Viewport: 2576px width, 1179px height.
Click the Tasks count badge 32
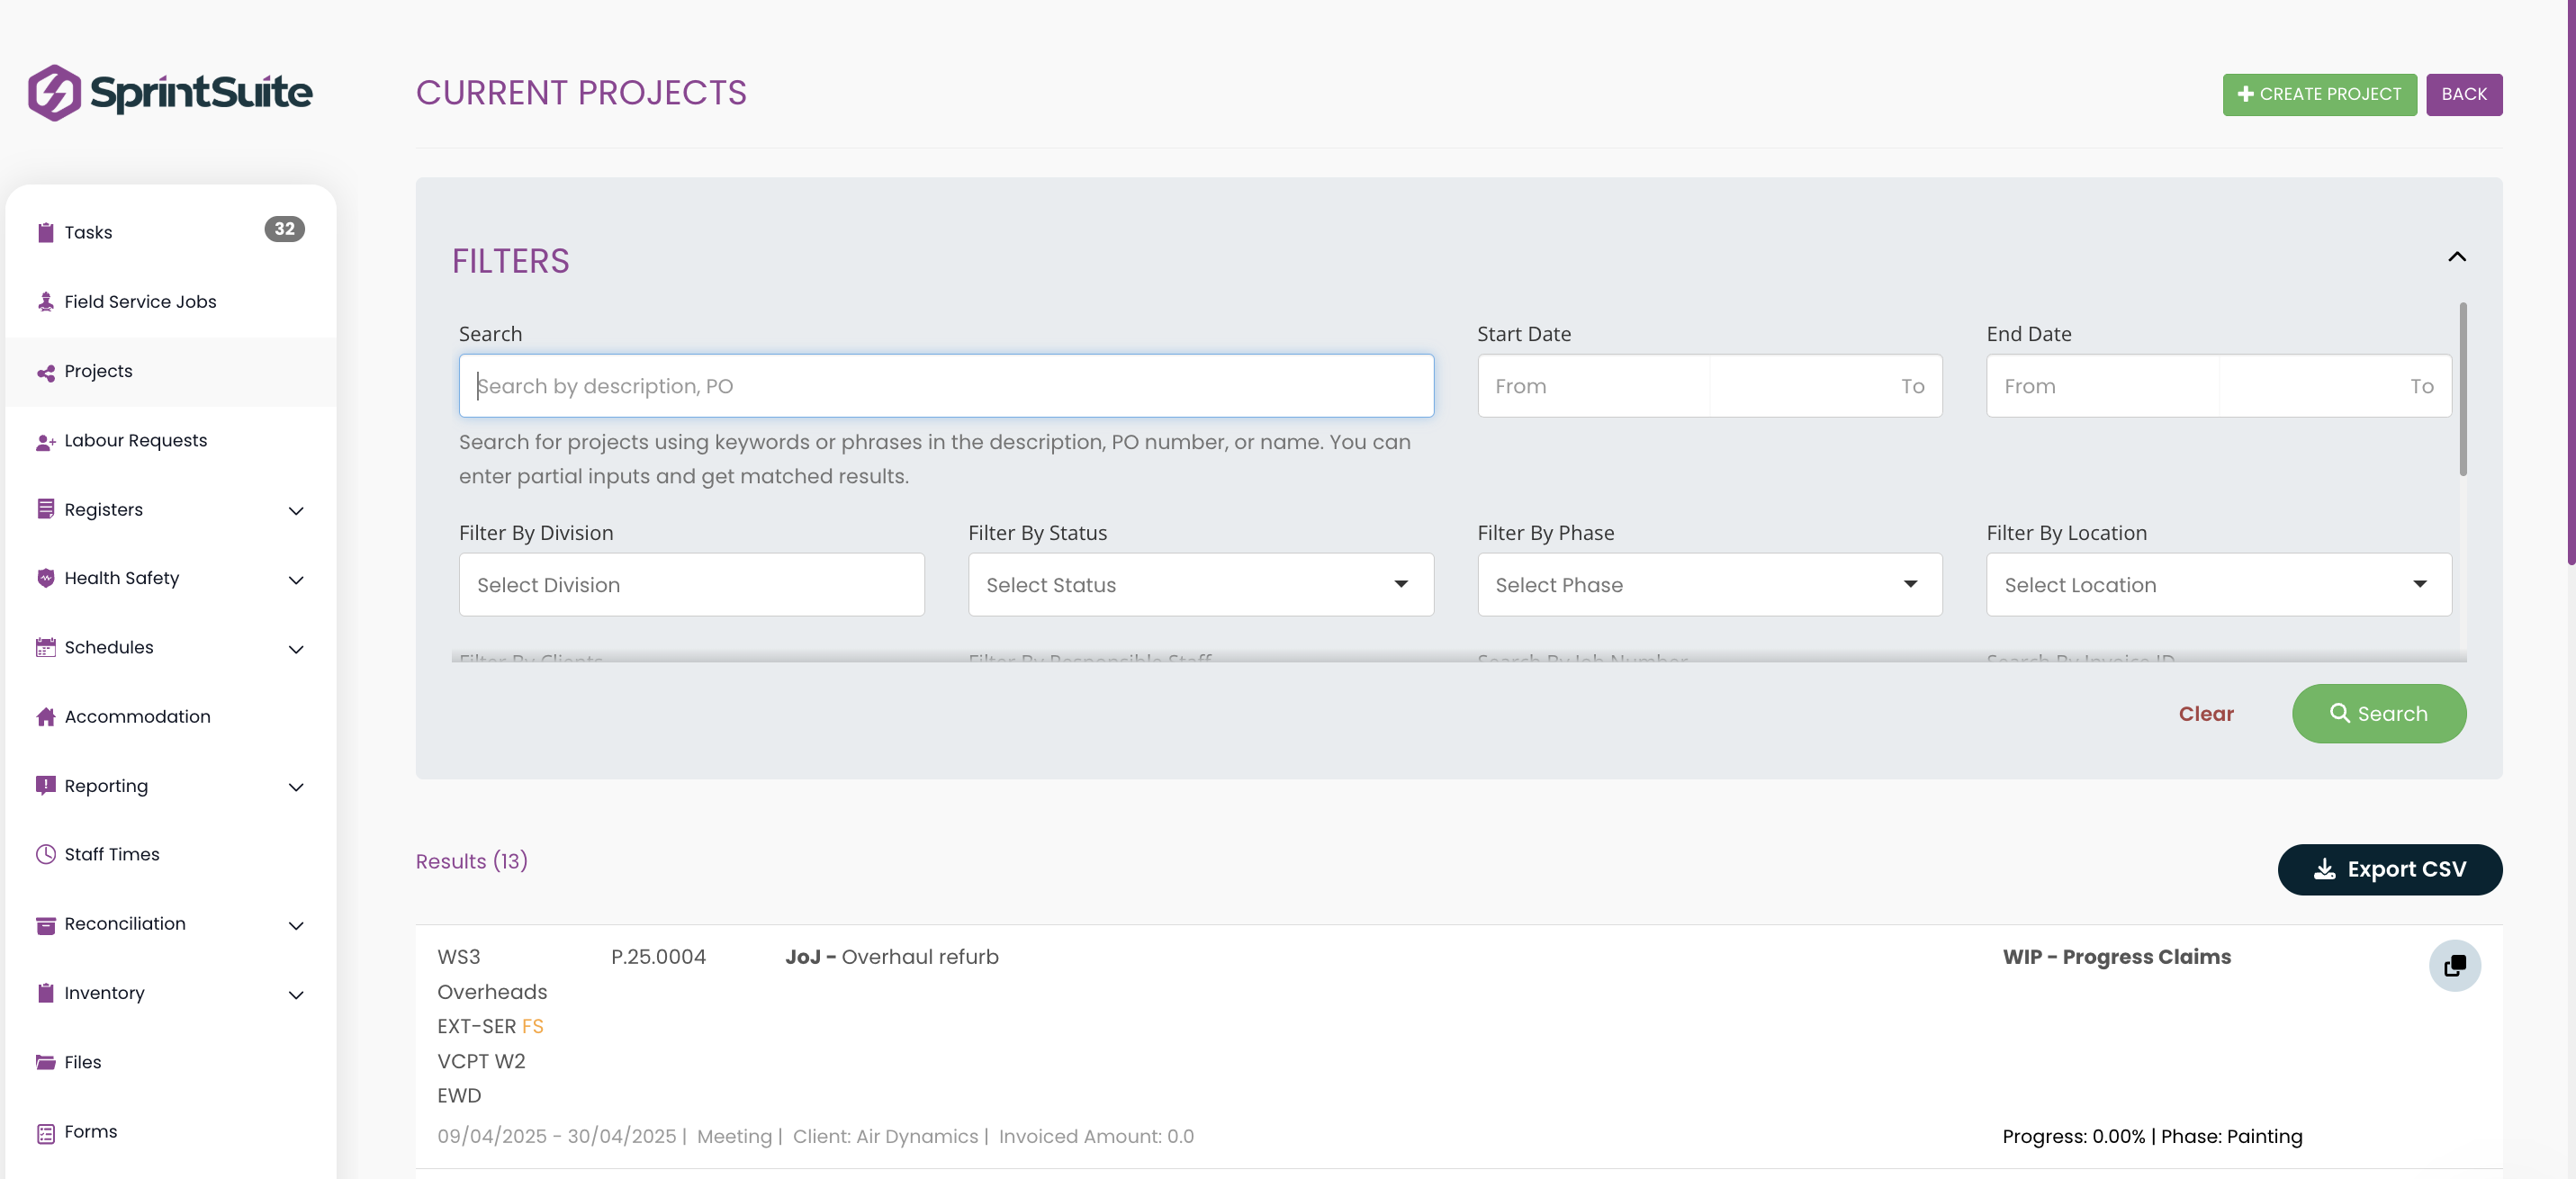pos(284,229)
